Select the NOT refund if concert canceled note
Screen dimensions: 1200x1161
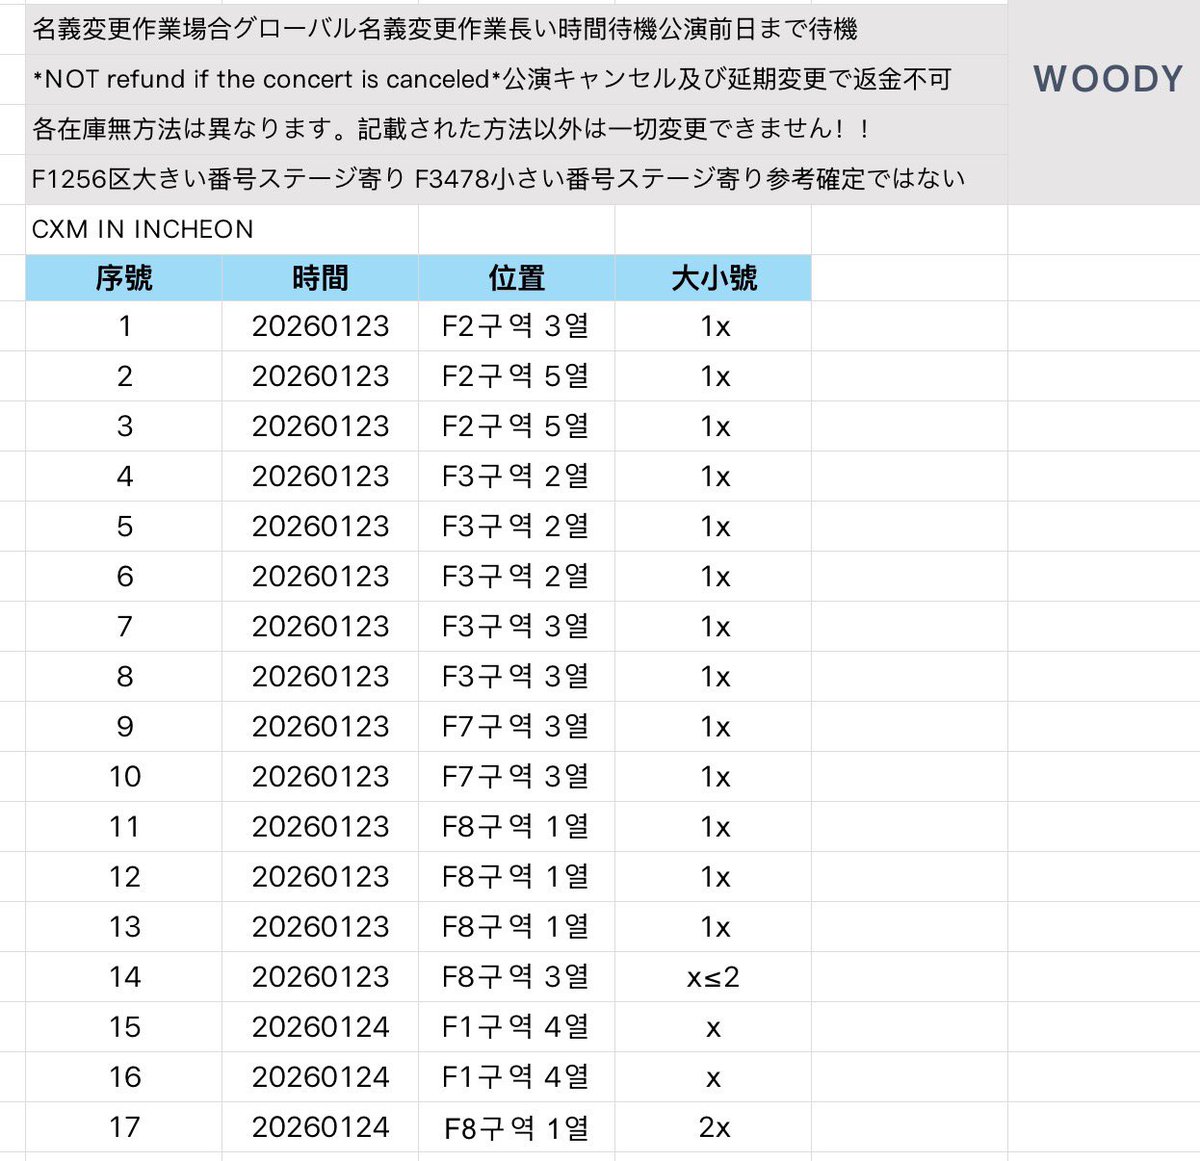click(516, 79)
